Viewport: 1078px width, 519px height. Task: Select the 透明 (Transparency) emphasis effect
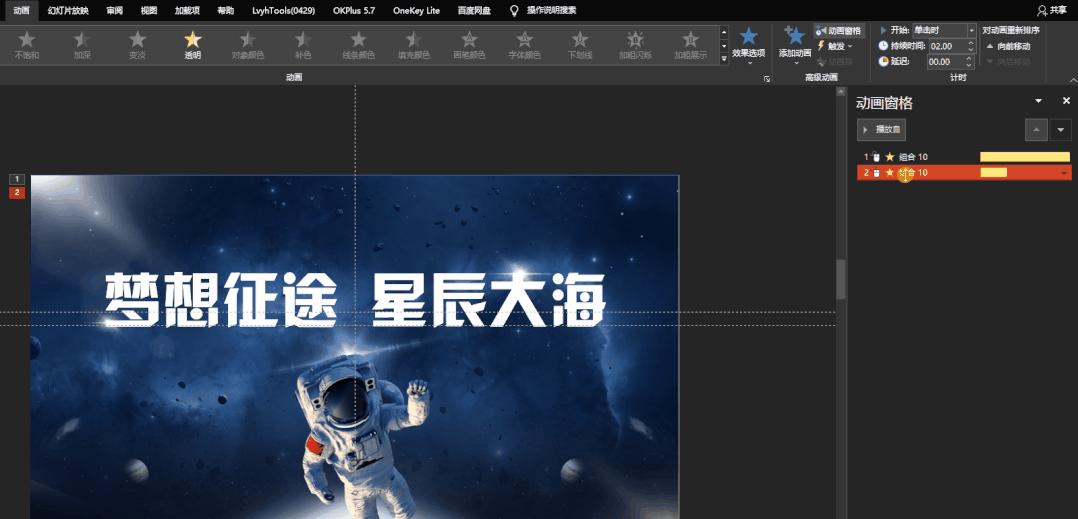192,45
